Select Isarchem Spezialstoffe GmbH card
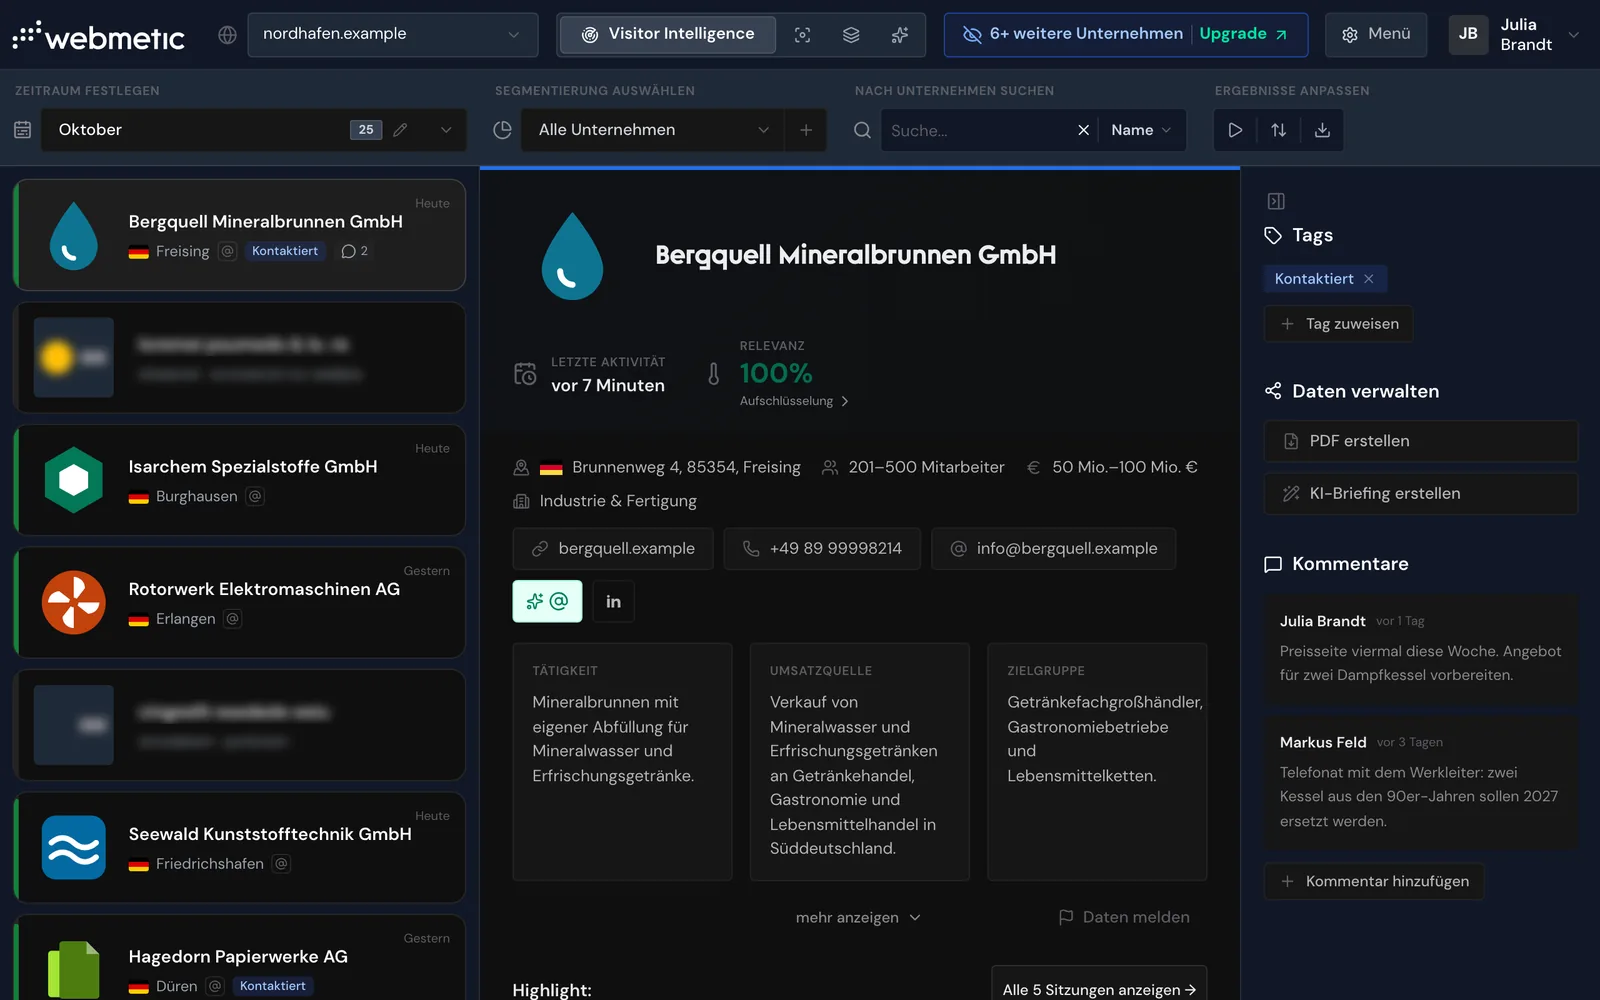 239,480
